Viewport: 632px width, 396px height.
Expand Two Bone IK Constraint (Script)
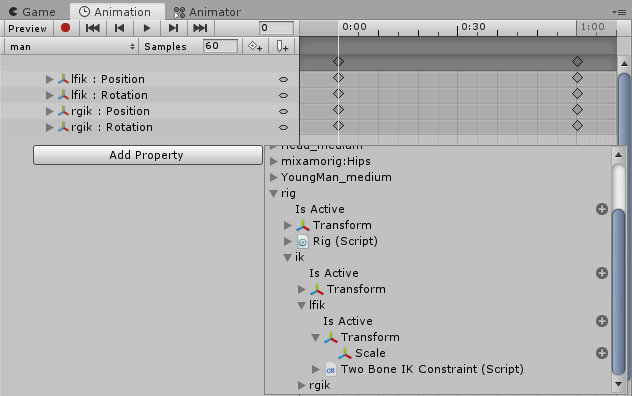pos(316,369)
